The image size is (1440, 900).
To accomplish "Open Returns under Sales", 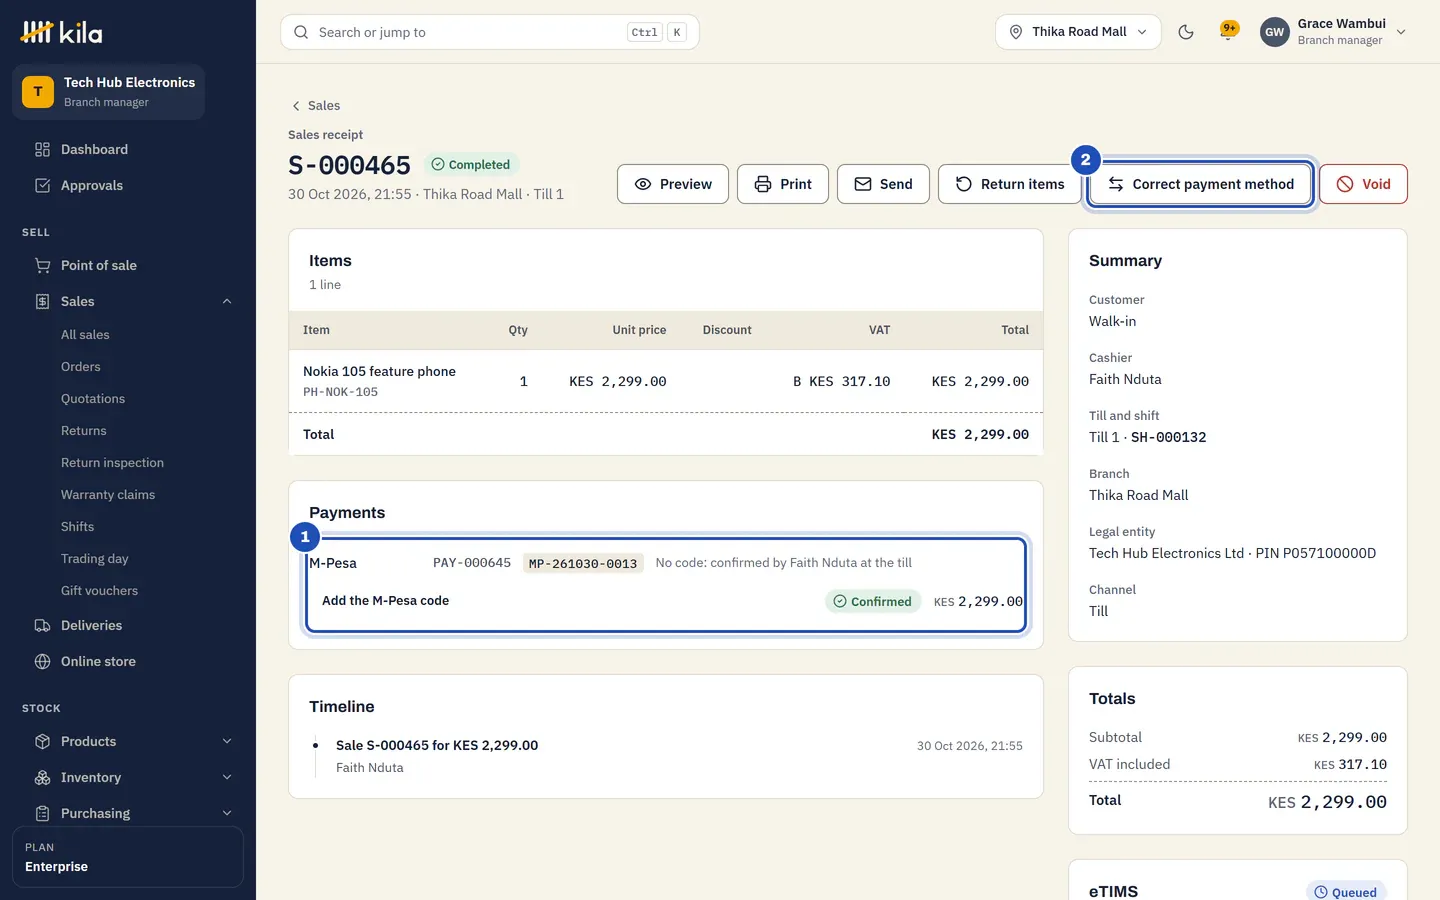I will point(84,431).
